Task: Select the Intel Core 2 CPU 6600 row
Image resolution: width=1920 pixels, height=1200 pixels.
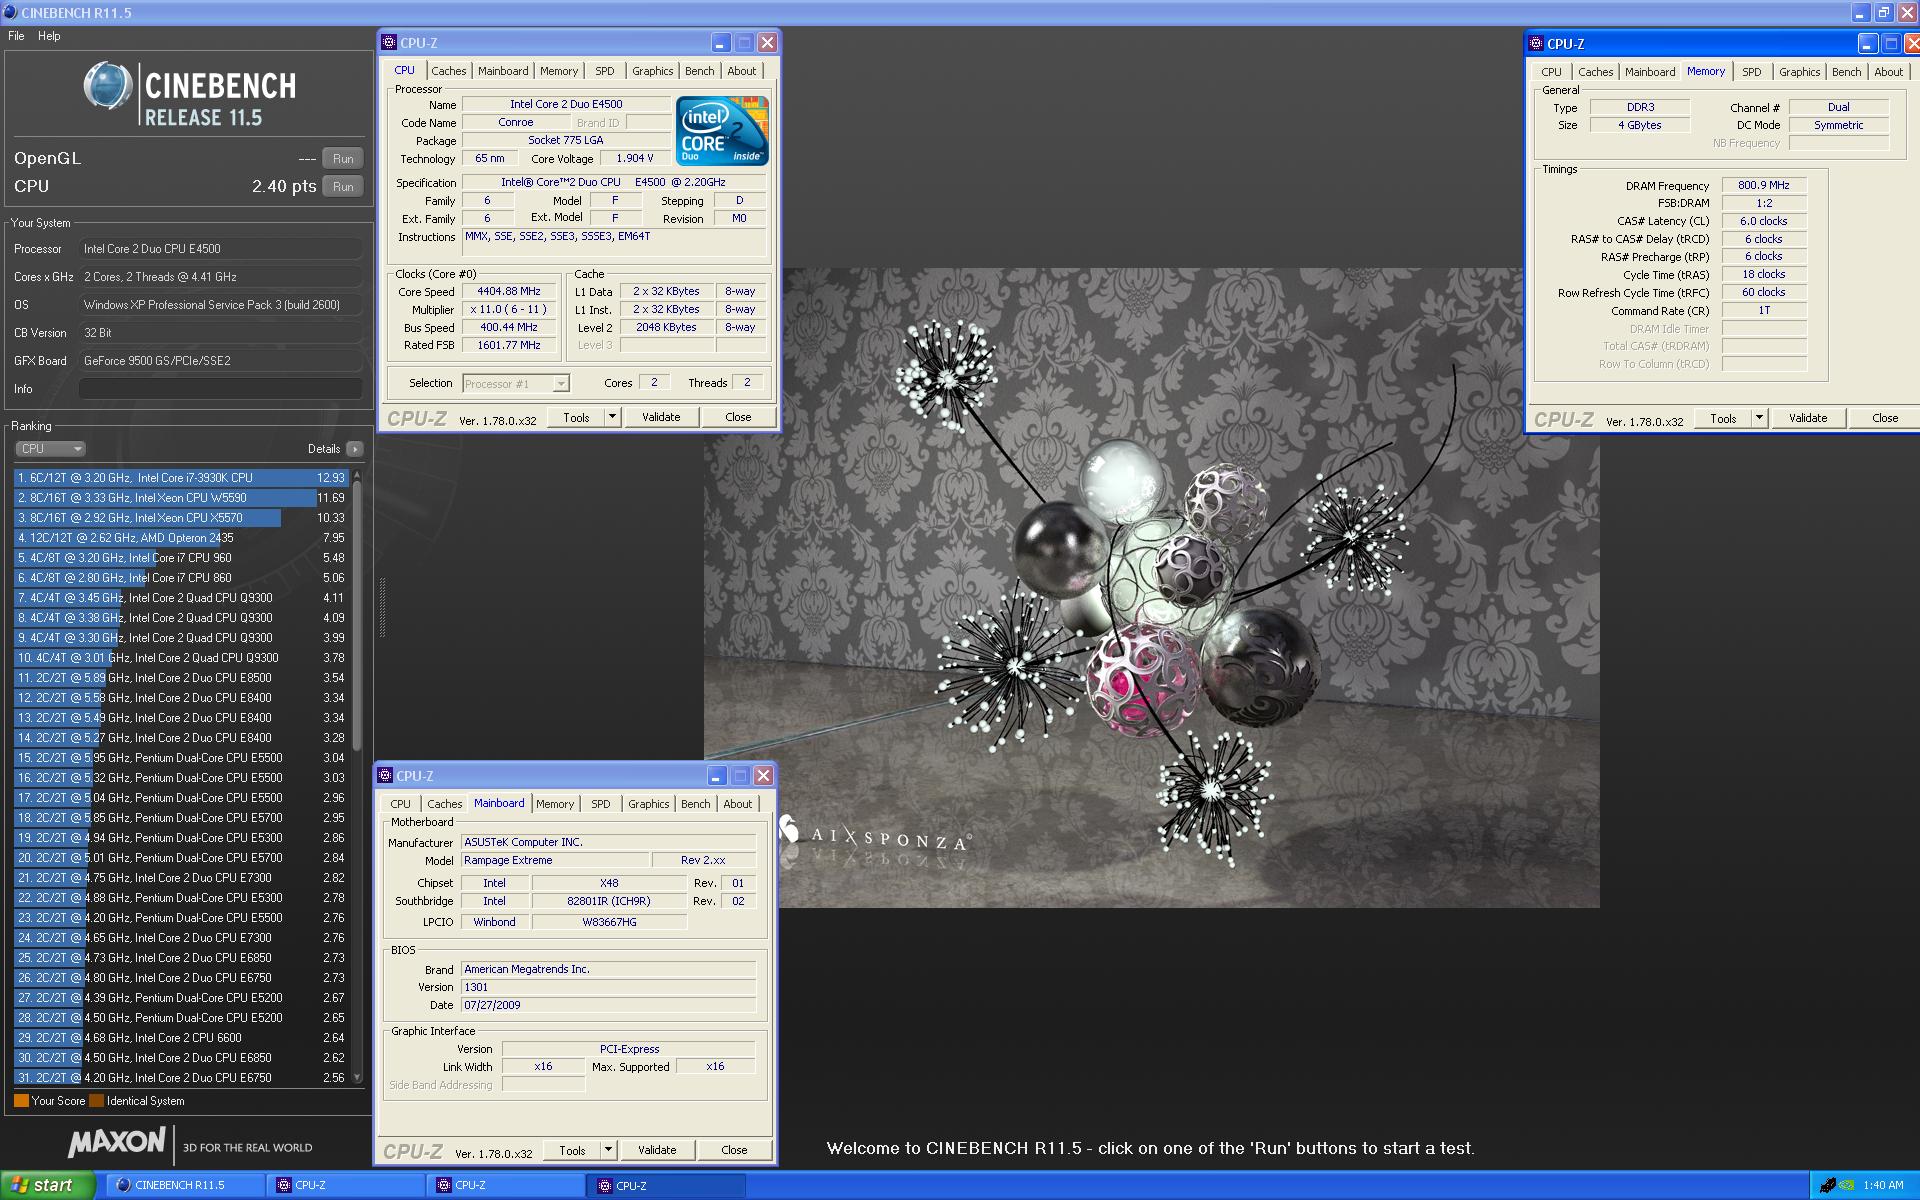Action: tap(181, 1038)
